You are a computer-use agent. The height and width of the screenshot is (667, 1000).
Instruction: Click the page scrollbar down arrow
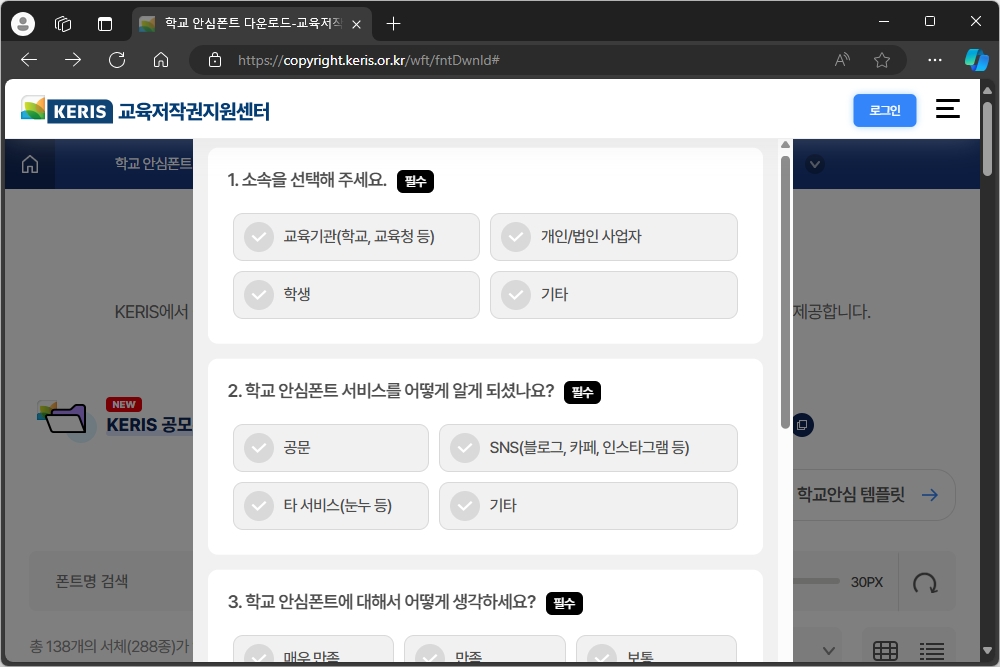[x=987, y=650]
